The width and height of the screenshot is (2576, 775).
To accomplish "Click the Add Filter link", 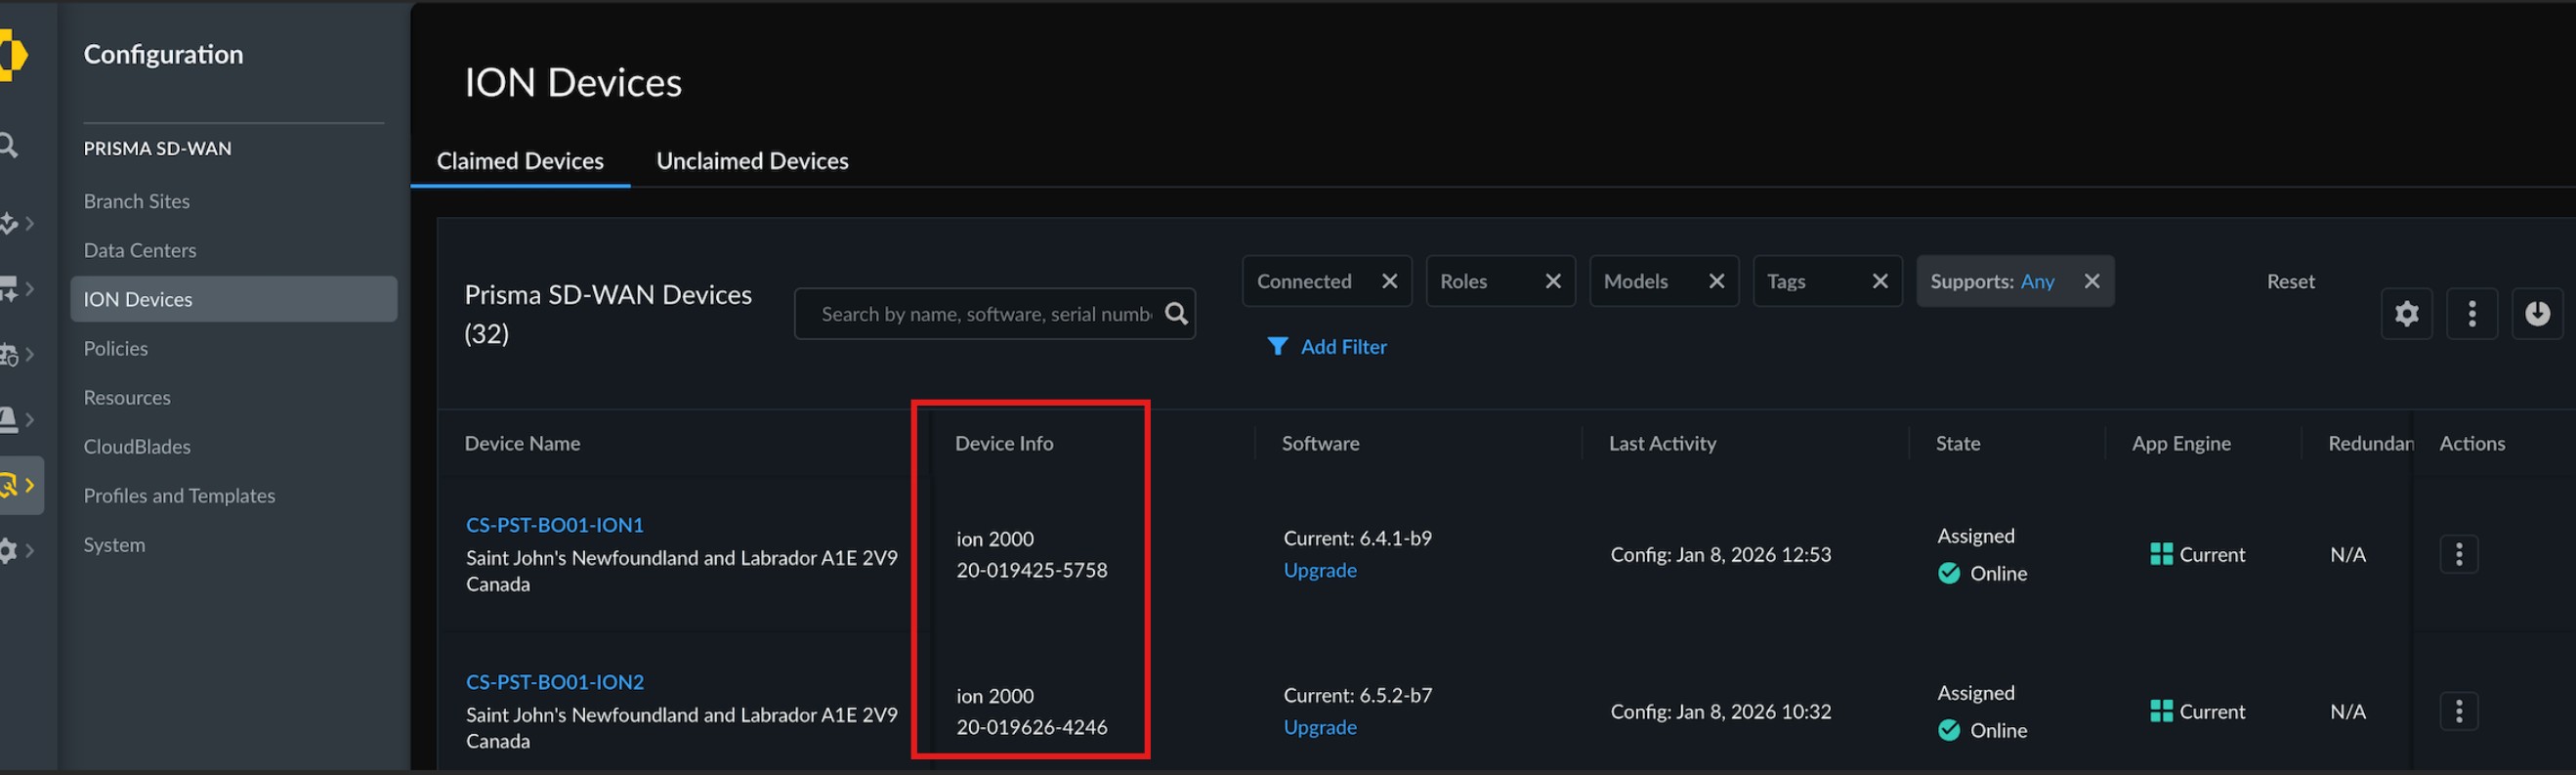I will tap(1343, 347).
